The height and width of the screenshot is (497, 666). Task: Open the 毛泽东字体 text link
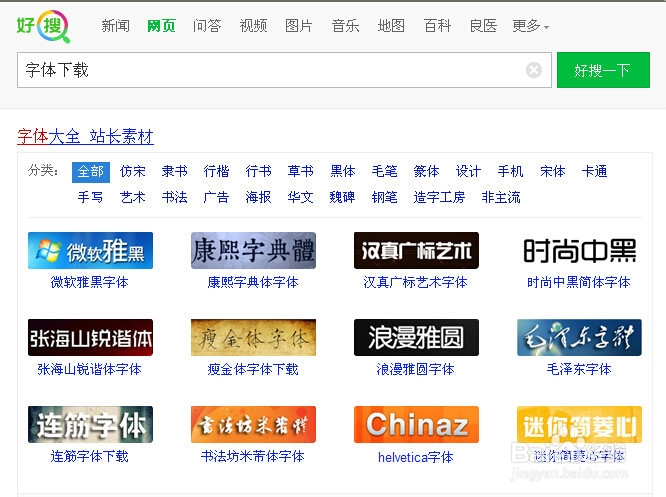(579, 370)
